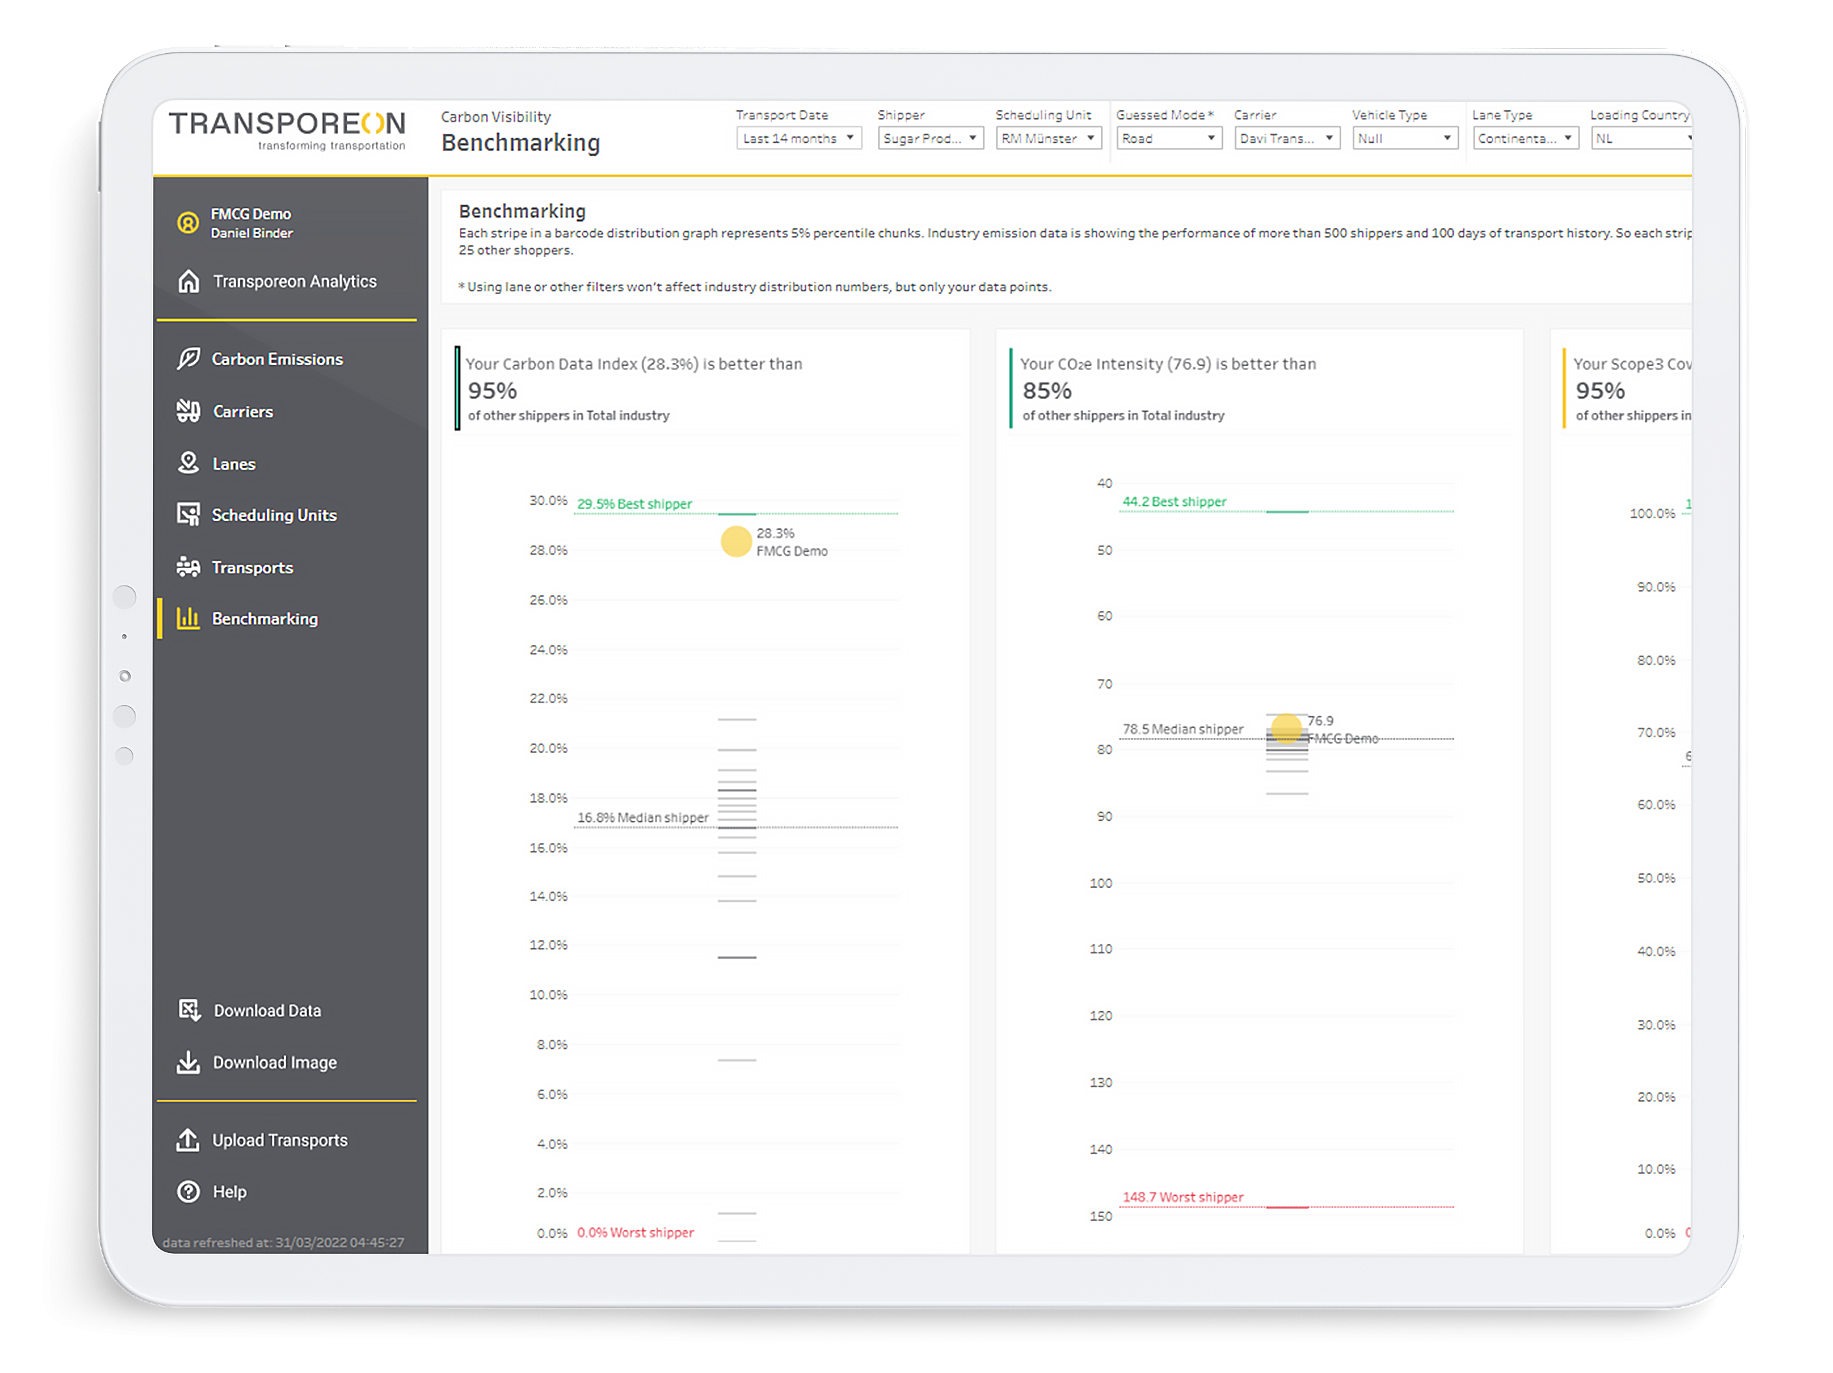Select the Benchmarking sidebar entry
The image size is (1833, 1373).
264,619
